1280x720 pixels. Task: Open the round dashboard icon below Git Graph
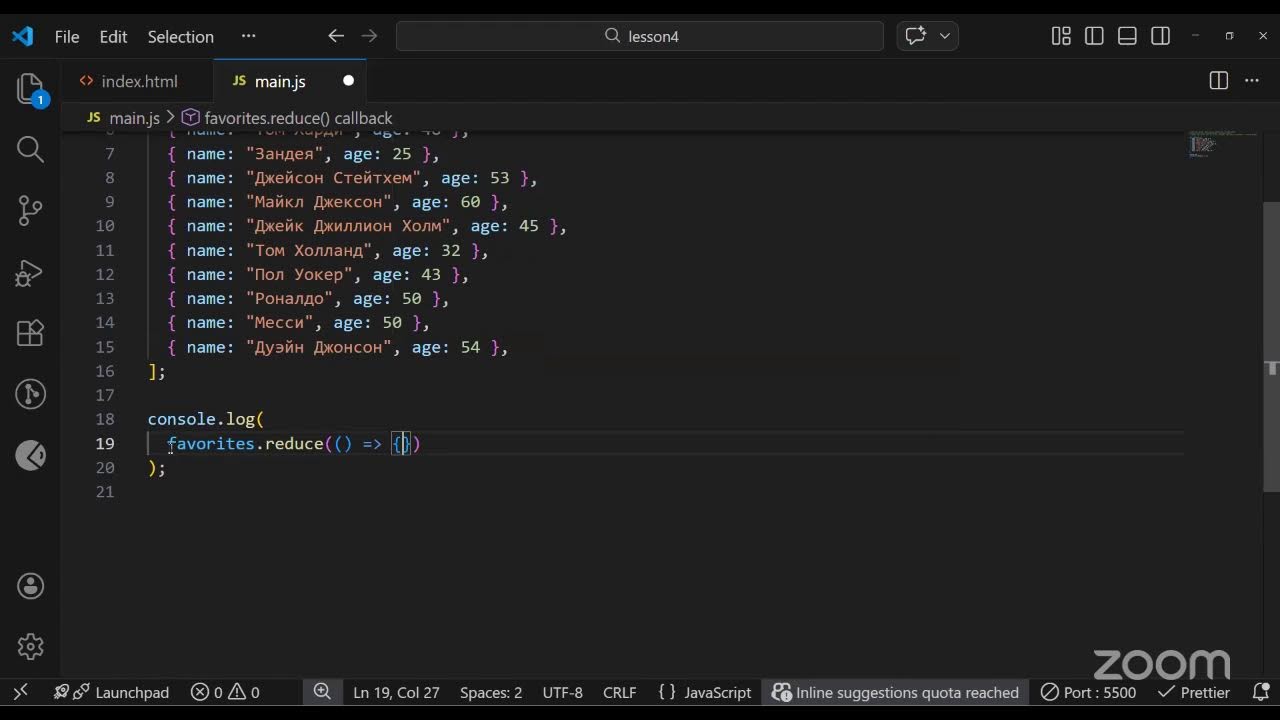(31, 456)
